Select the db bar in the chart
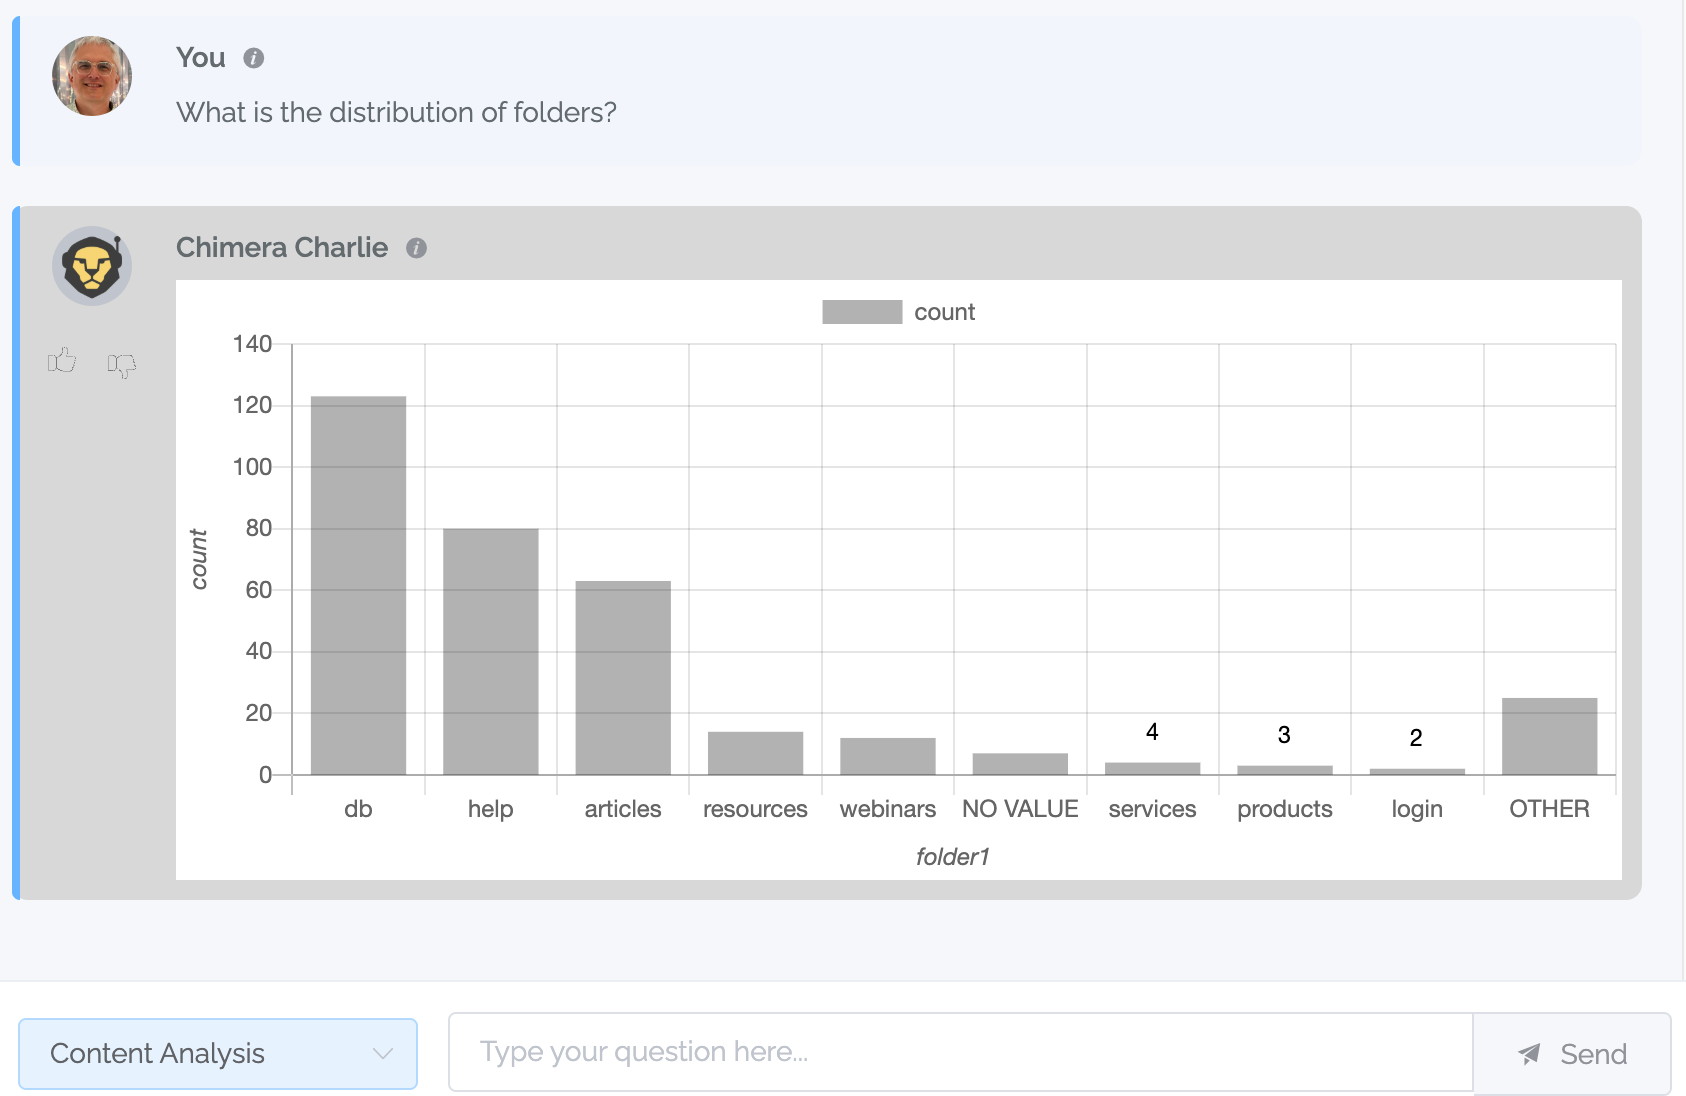This screenshot has height=1096, width=1686. [x=358, y=586]
